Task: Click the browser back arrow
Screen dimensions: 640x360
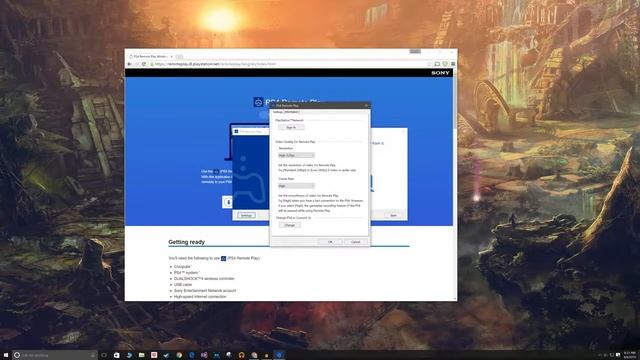Action: [129, 64]
